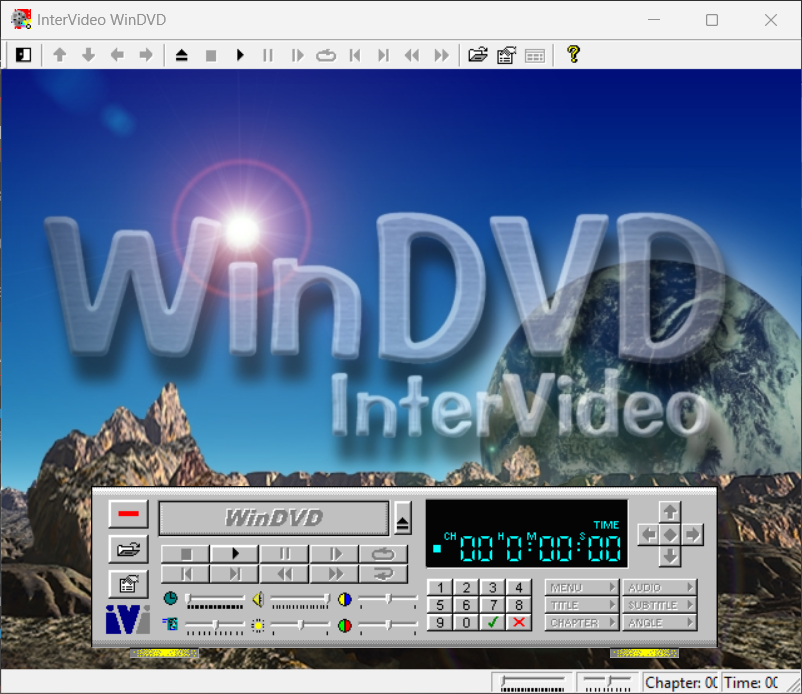Open Properties from the top toolbar

tap(506, 55)
